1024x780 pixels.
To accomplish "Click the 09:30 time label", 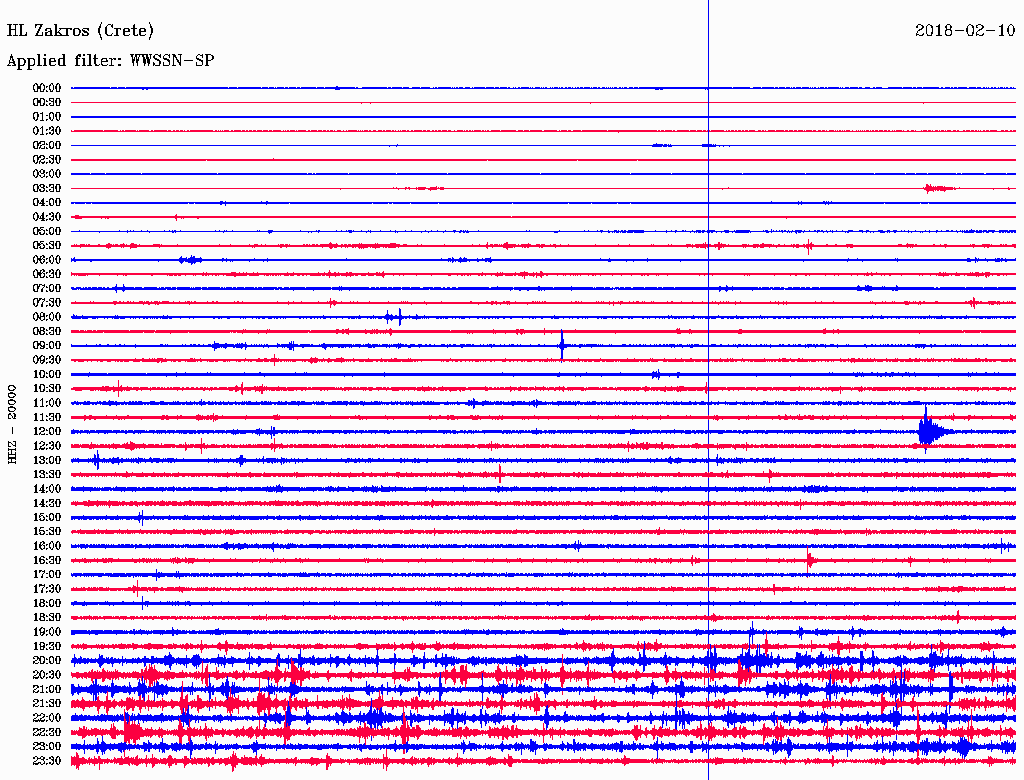I will tap(47, 360).
